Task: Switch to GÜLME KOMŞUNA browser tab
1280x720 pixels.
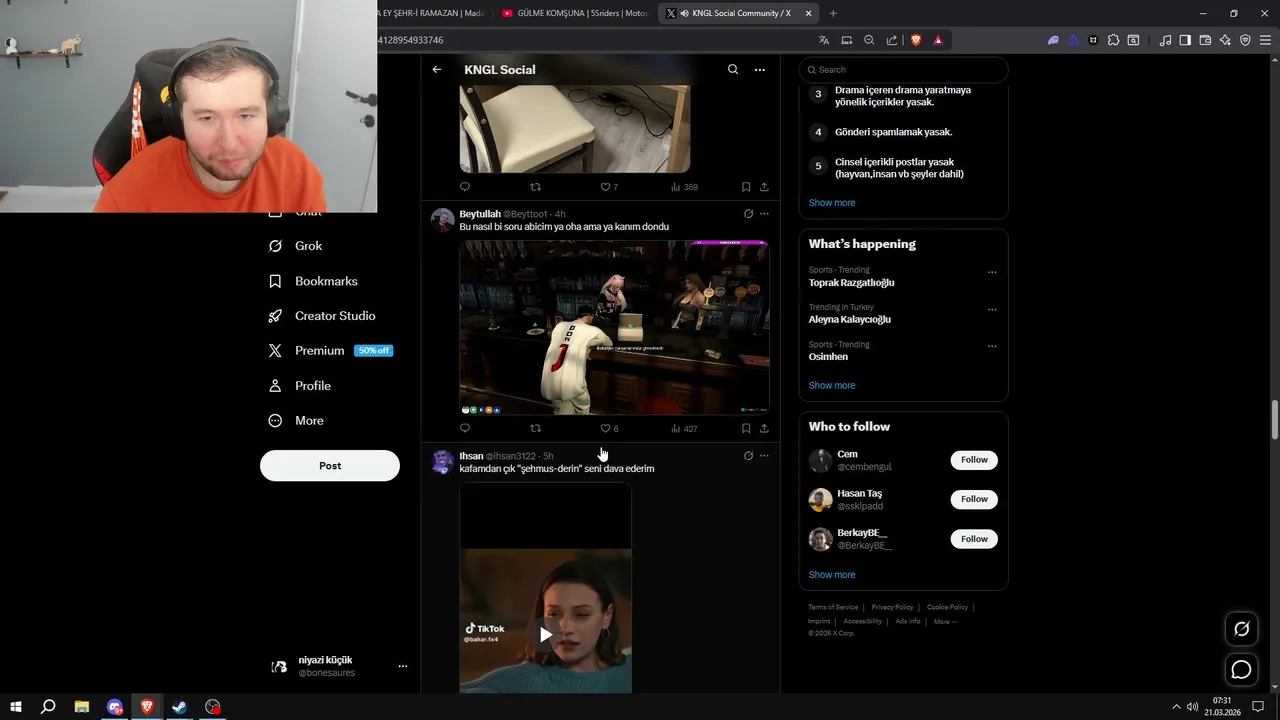Action: 575,13
